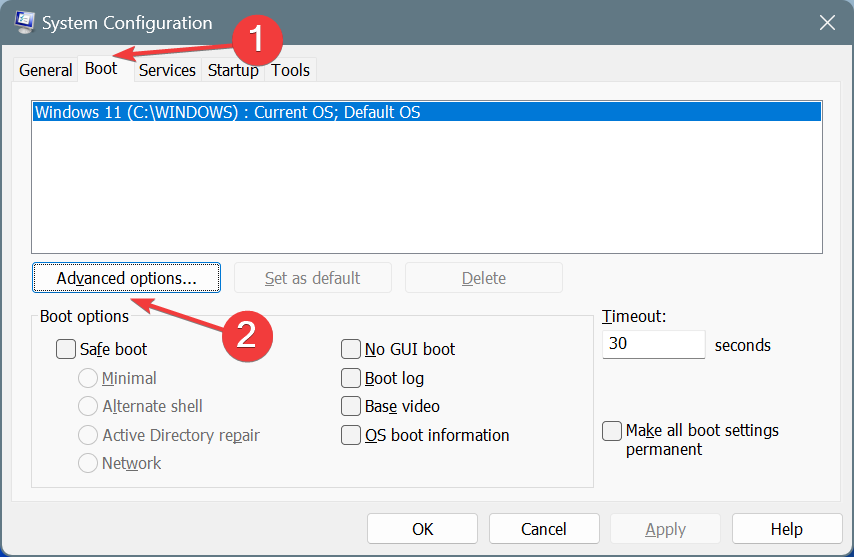Image resolution: width=854 pixels, height=557 pixels.
Task: Click the Boot tab
Action: click(101, 69)
